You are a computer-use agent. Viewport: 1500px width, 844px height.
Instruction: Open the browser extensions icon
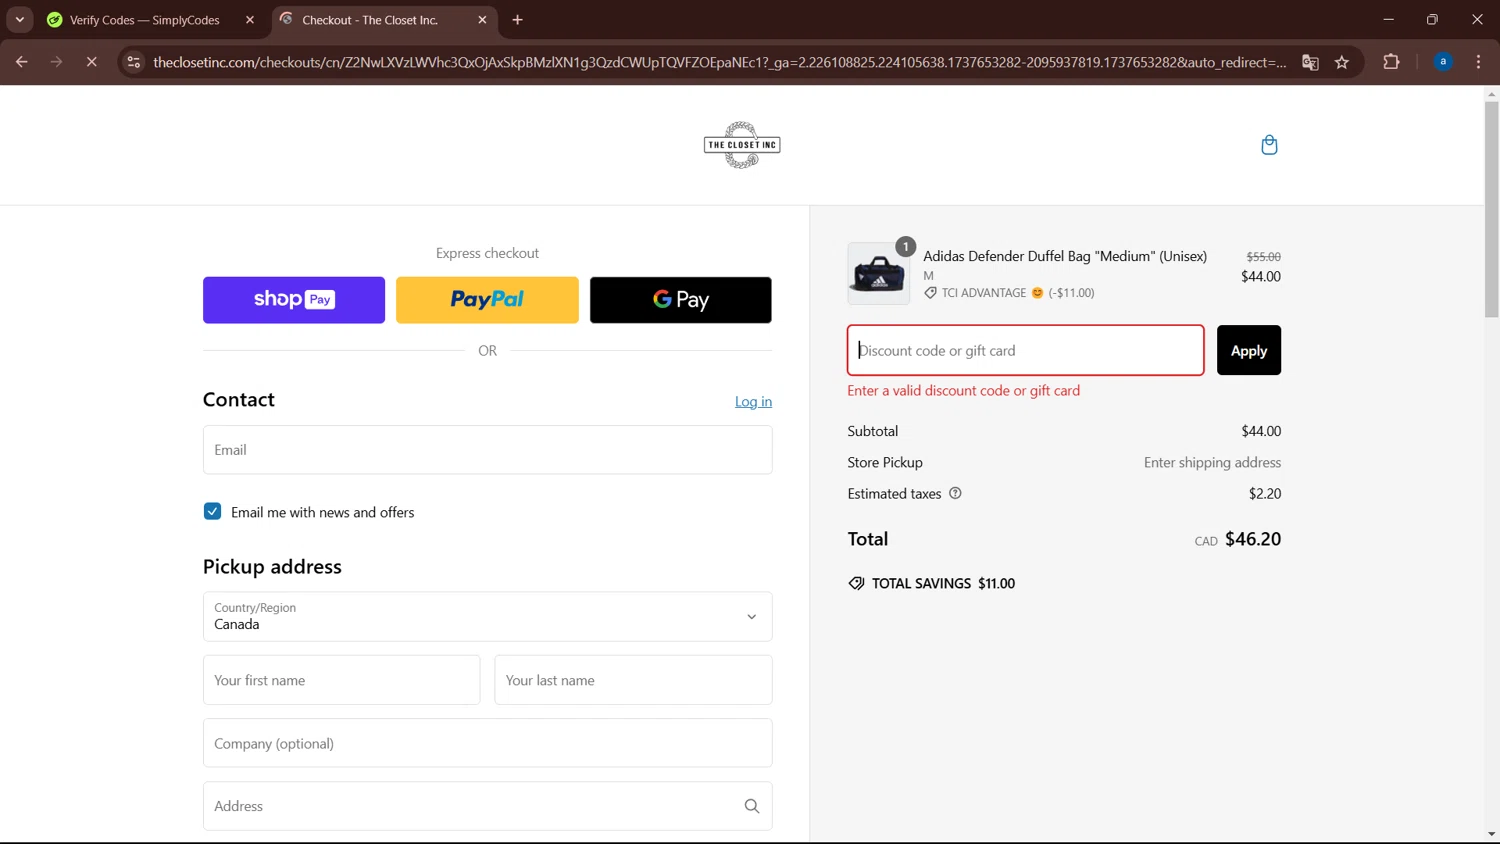1391,62
